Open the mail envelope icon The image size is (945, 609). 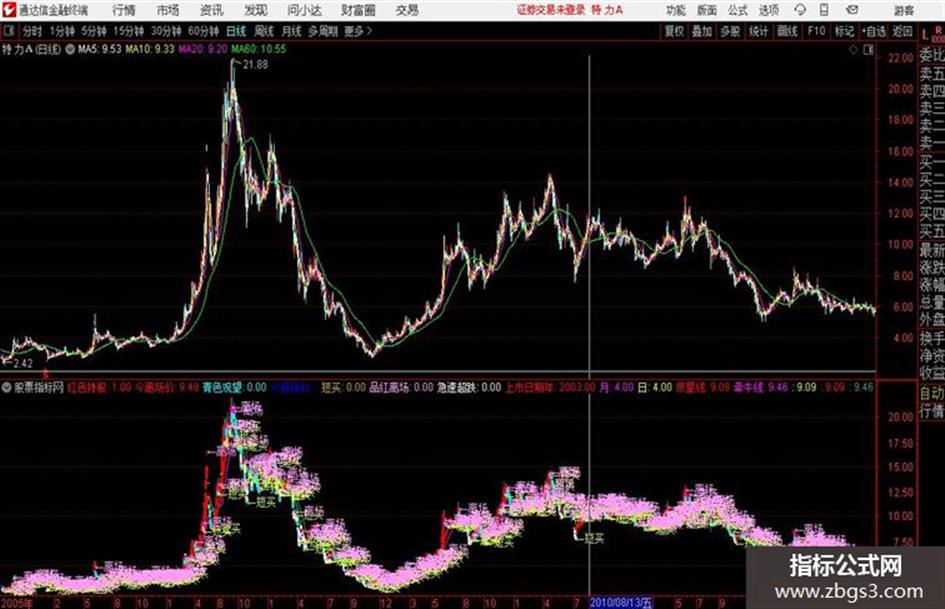tap(852, 10)
